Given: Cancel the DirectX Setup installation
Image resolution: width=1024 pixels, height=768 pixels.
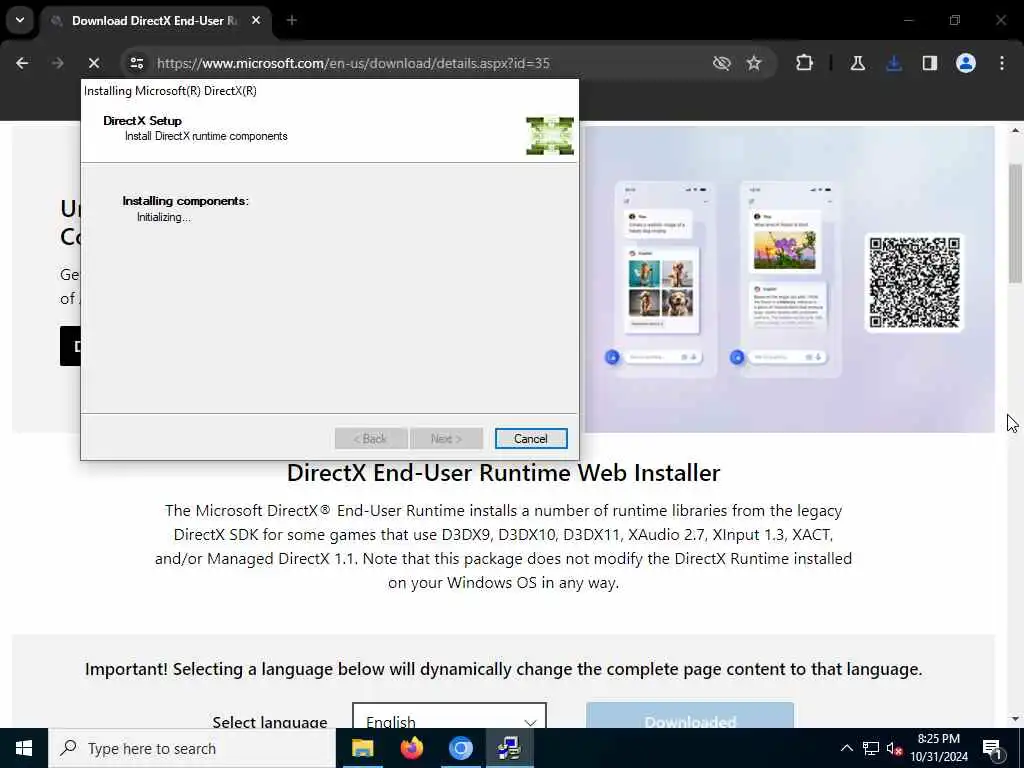Looking at the screenshot, I should [x=530, y=438].
